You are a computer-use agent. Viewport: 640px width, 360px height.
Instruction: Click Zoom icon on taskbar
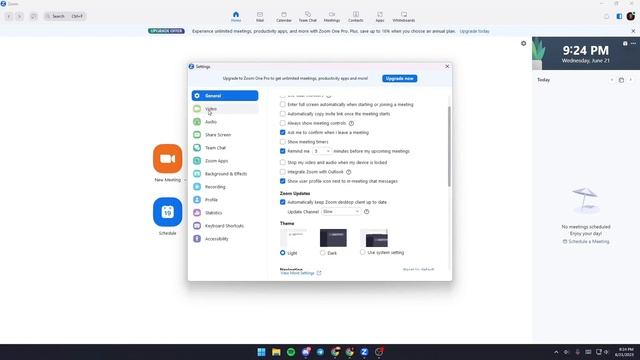coord(364,352)
